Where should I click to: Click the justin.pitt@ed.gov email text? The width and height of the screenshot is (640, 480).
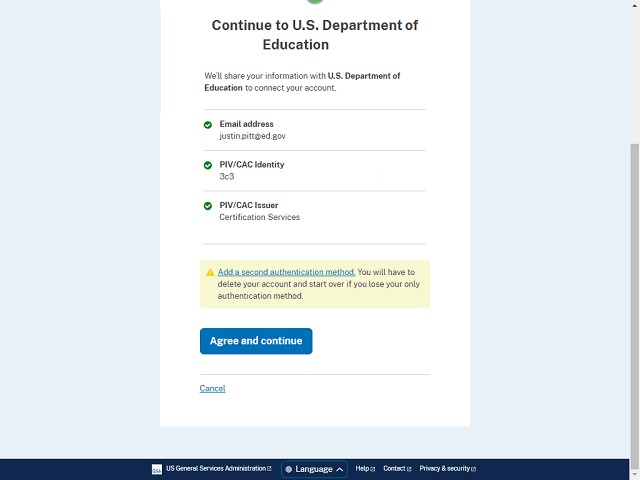(252, 136)
